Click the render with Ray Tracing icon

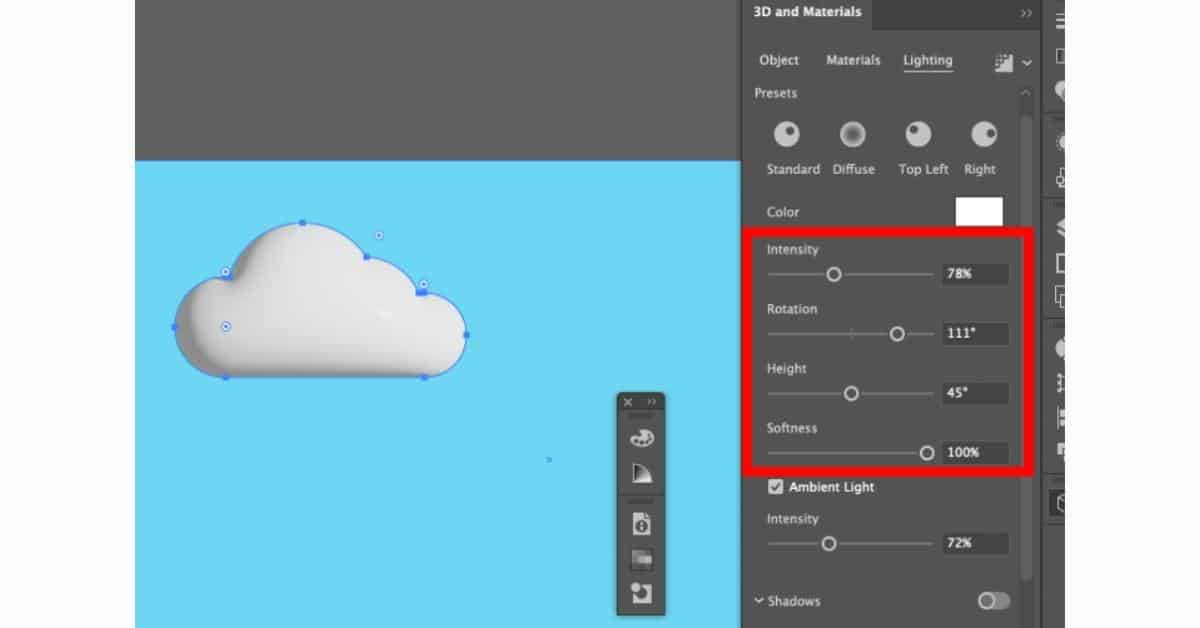point(1003,62)
